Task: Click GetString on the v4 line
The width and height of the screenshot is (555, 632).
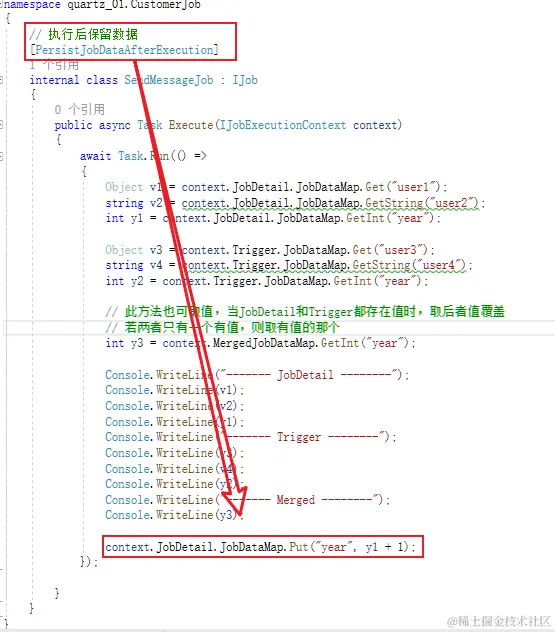Action: pos(382,265)
